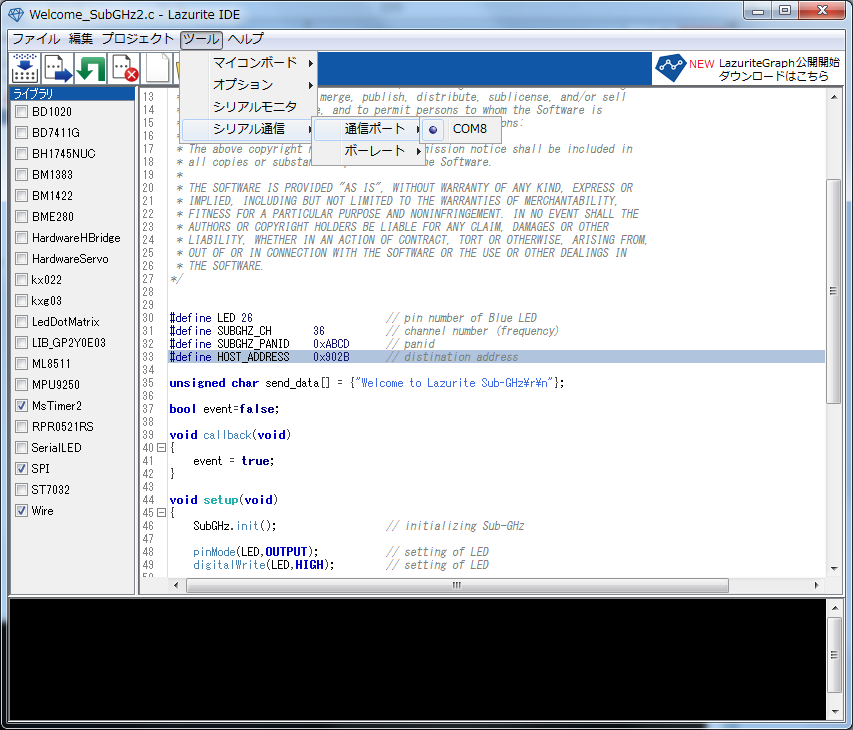Click the editor scroll up arrow
This screenshot has width=853, height=730.
tap(834, 97)
